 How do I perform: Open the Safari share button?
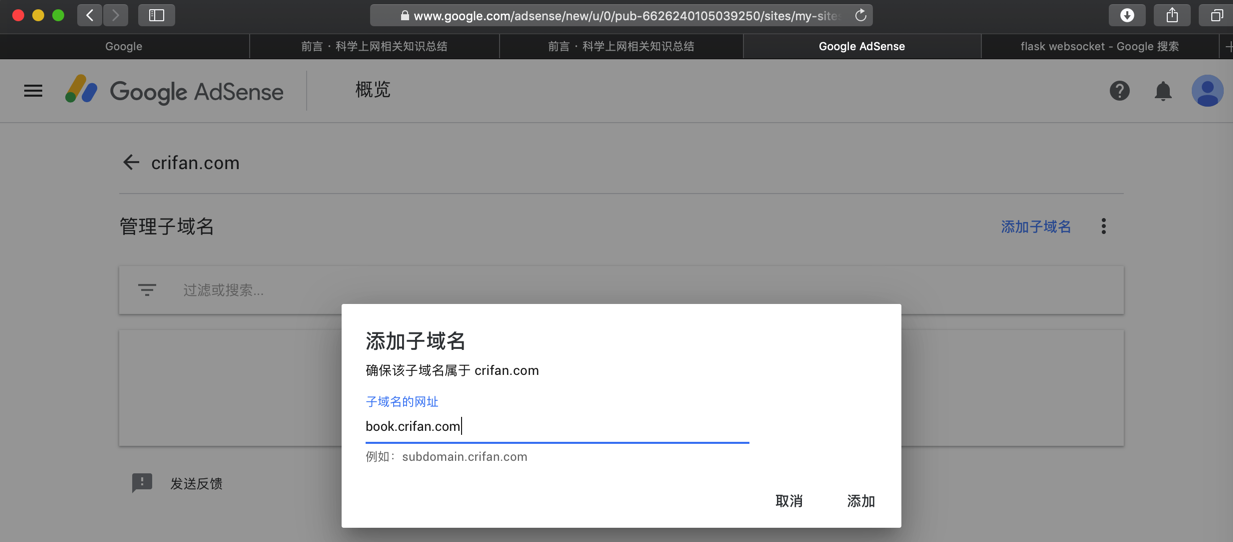pyautogui.click(x=1172, y=15)
